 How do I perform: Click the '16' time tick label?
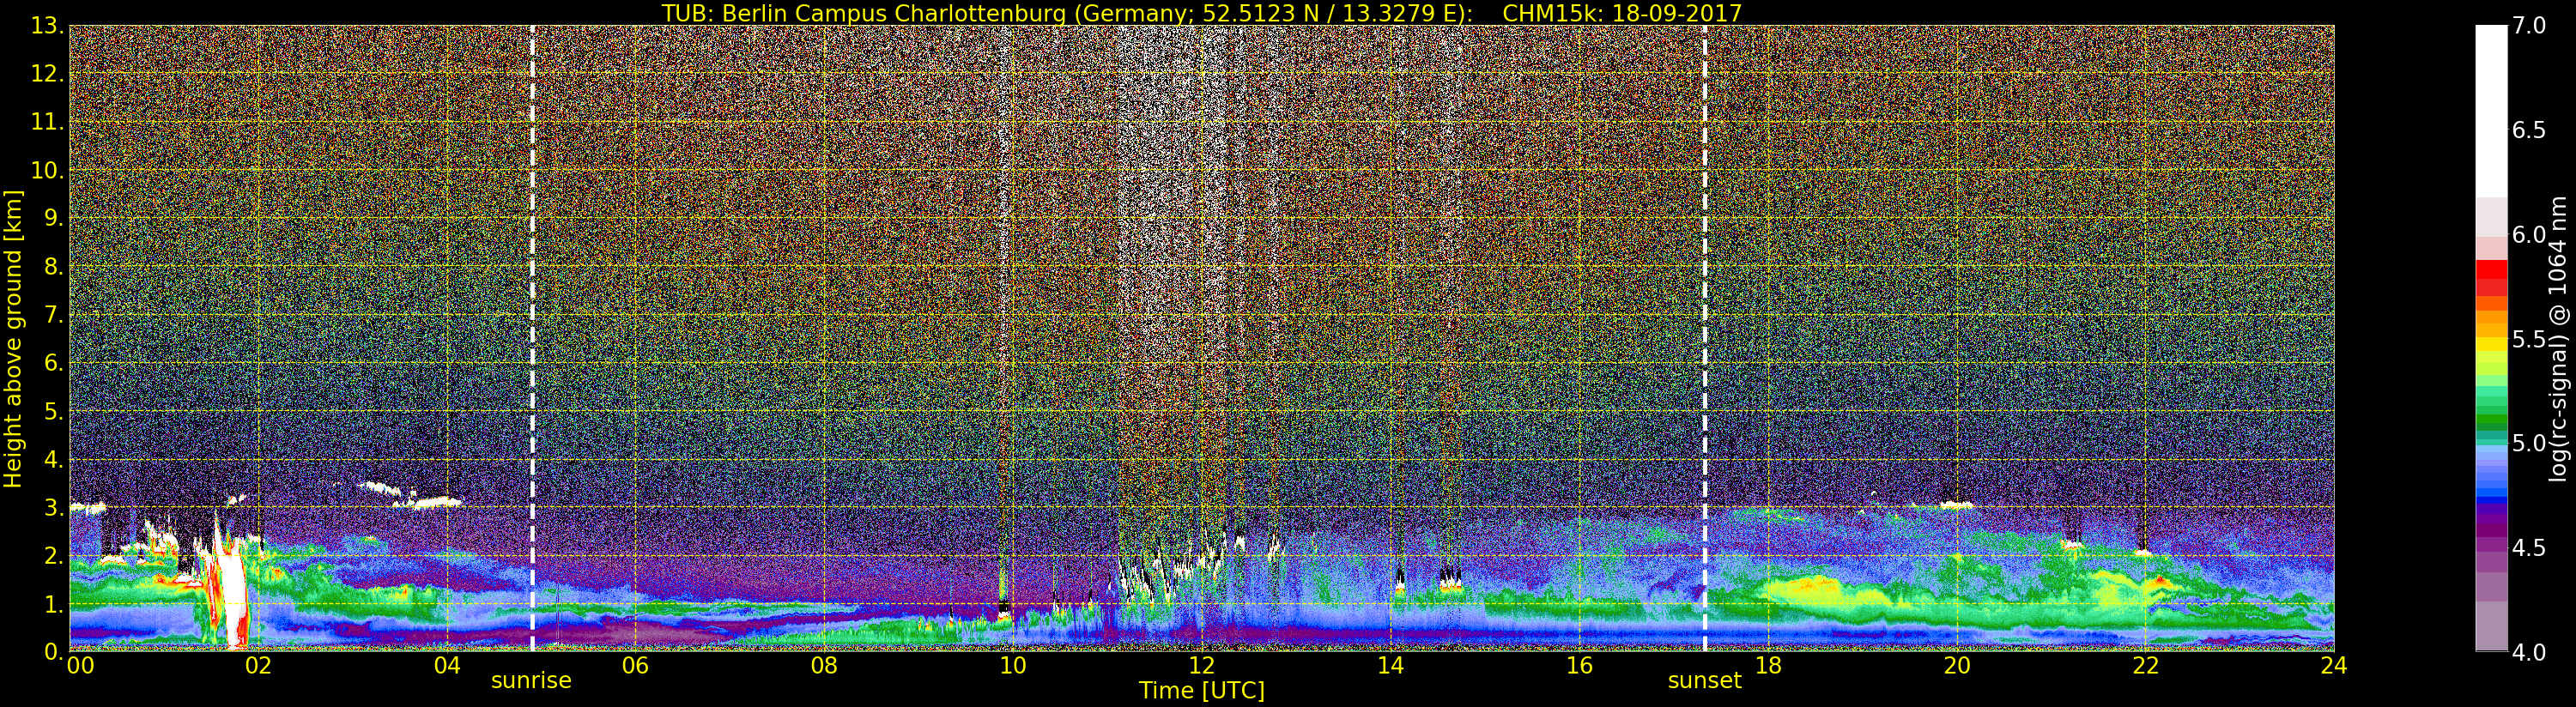tap(1579, 666)
